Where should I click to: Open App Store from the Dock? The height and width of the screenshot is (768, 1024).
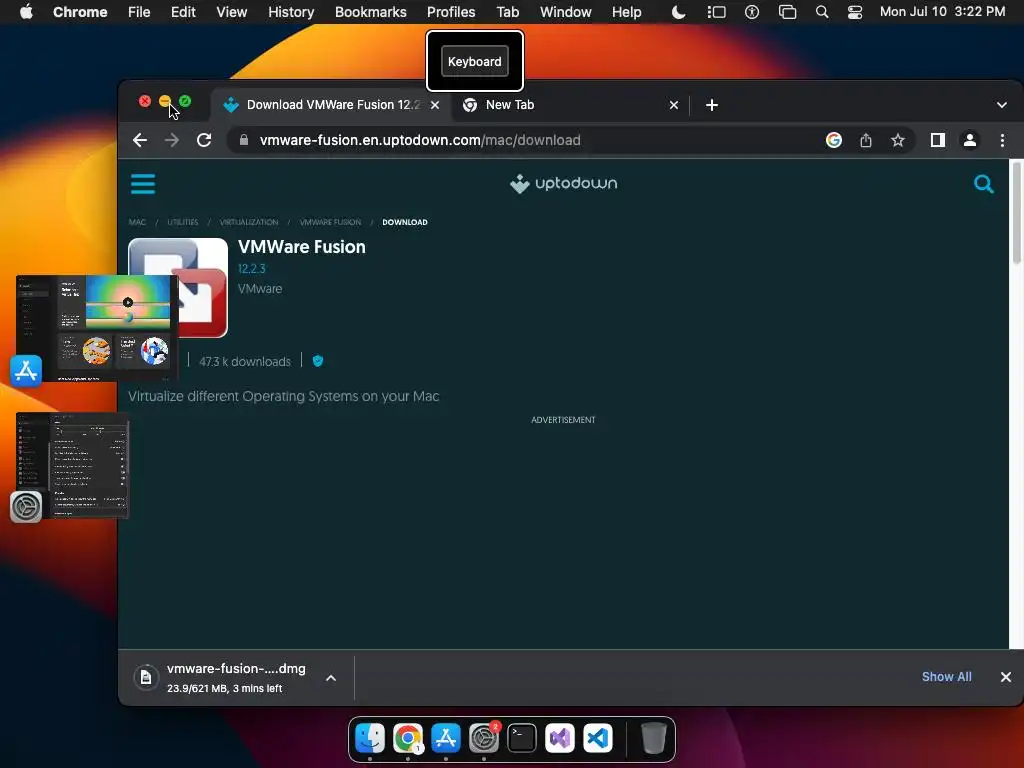point(445,738)
